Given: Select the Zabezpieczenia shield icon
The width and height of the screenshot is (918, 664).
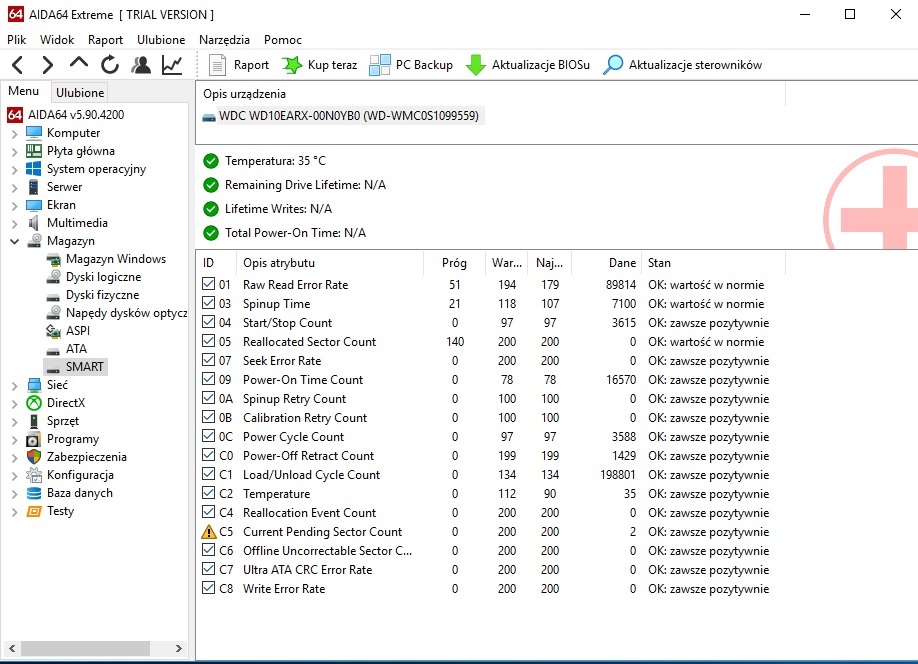Looking at the screenshot, I should pyautogui.click(x=34, y=457).
